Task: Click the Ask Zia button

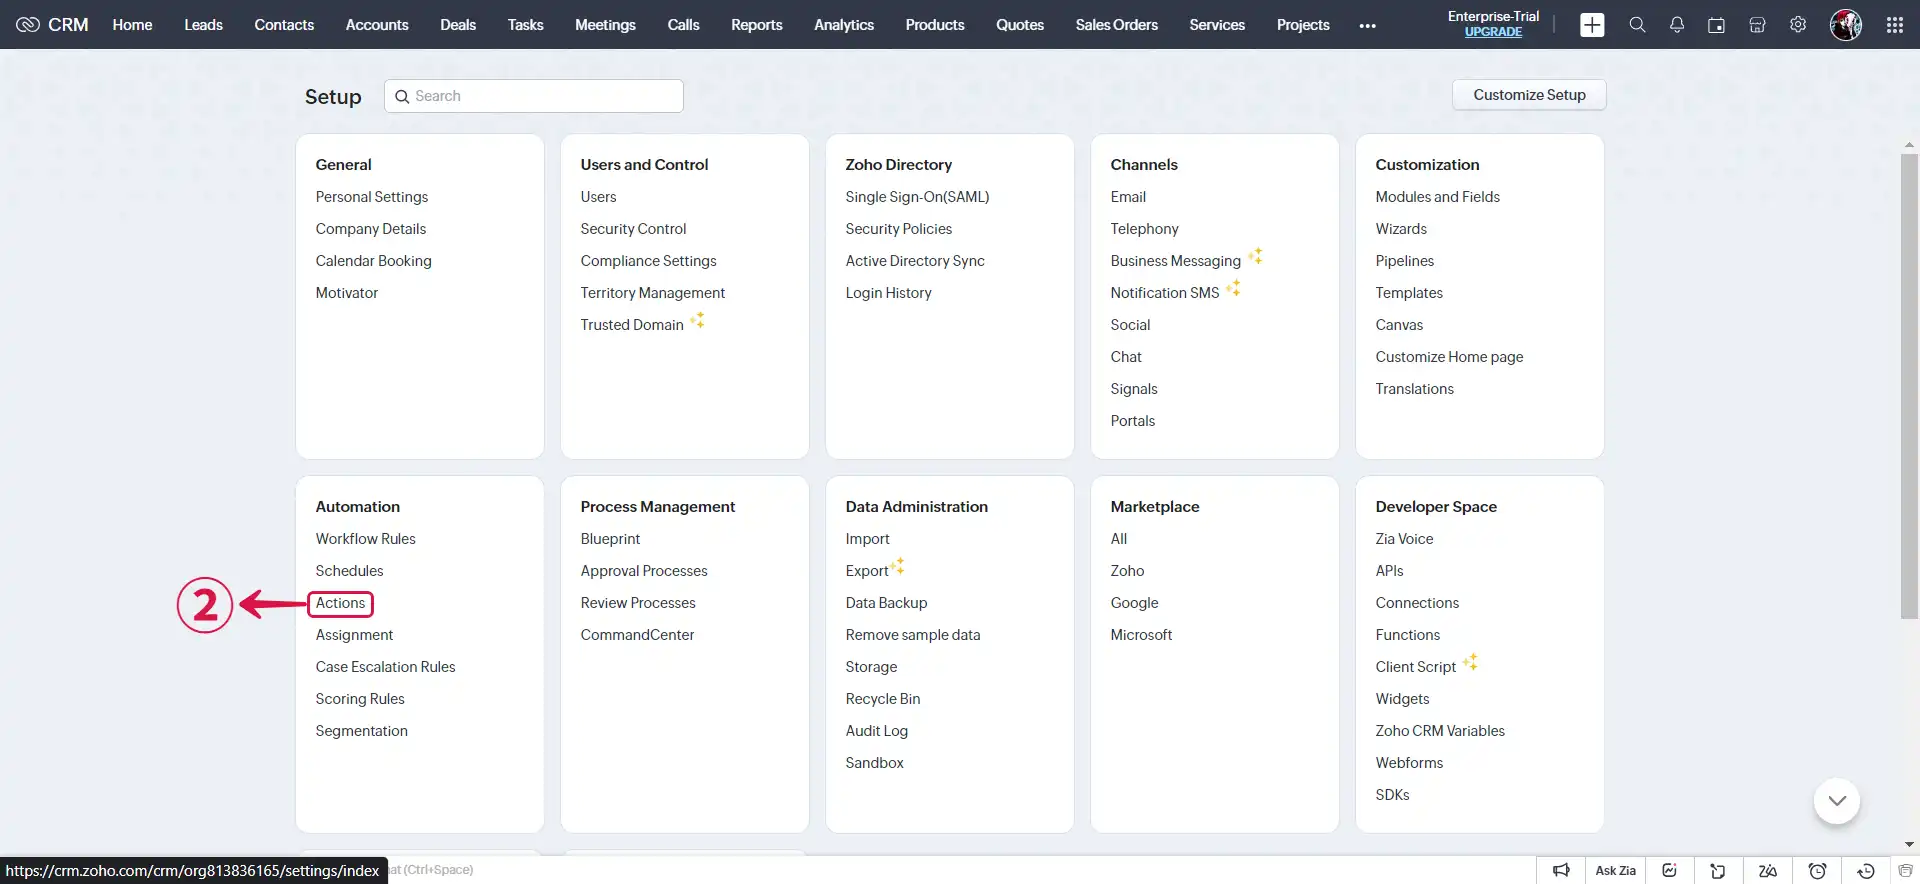Action: pos(1615,870)
